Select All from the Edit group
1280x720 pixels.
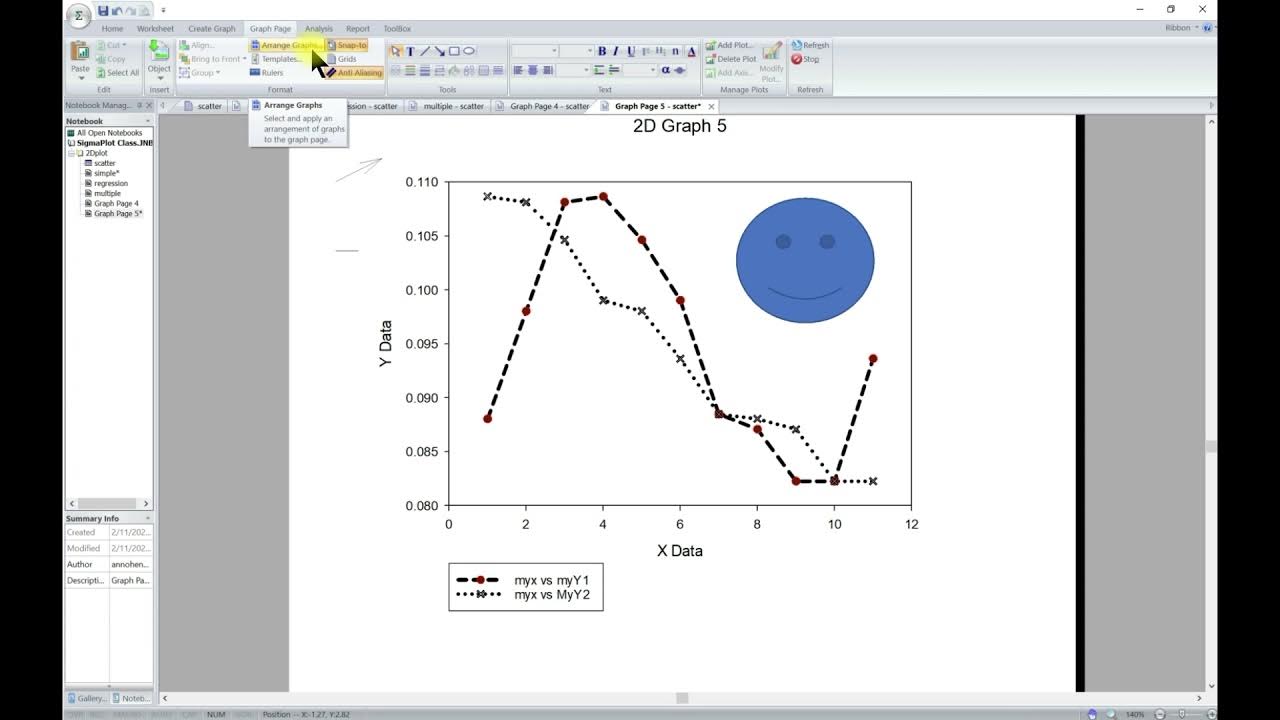coord(117,73)
